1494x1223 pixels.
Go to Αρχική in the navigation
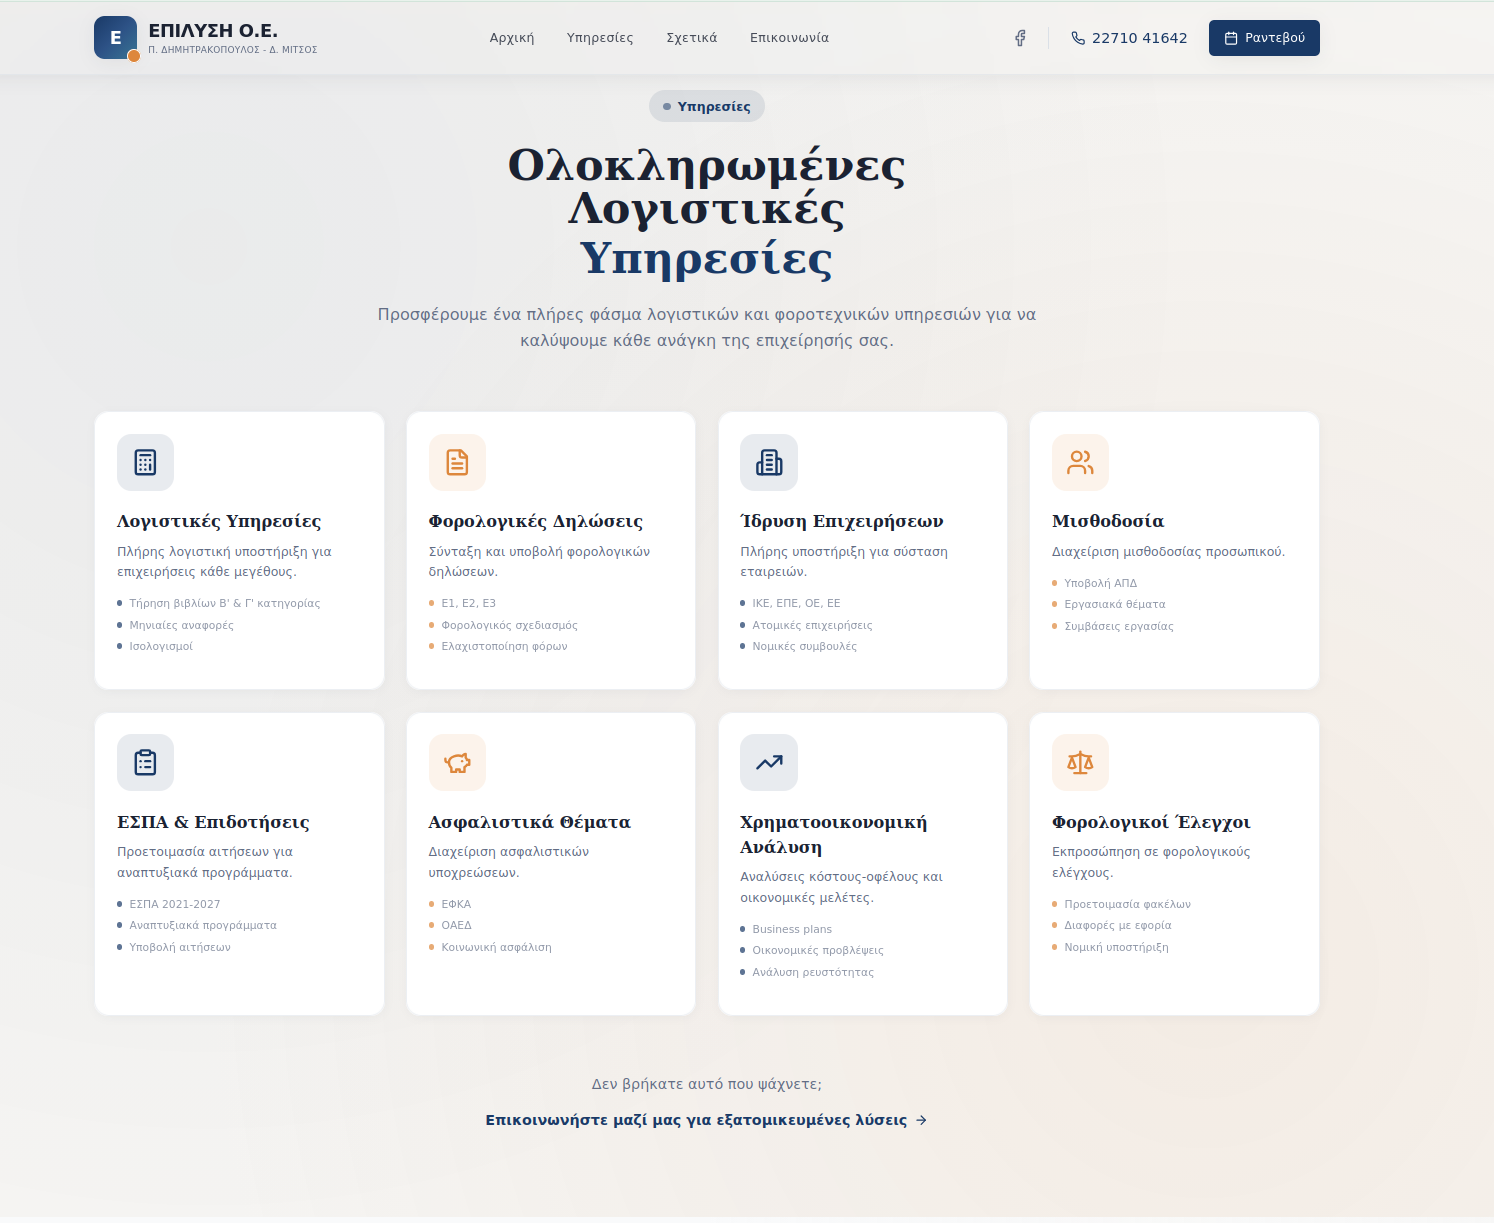[512, 38]
